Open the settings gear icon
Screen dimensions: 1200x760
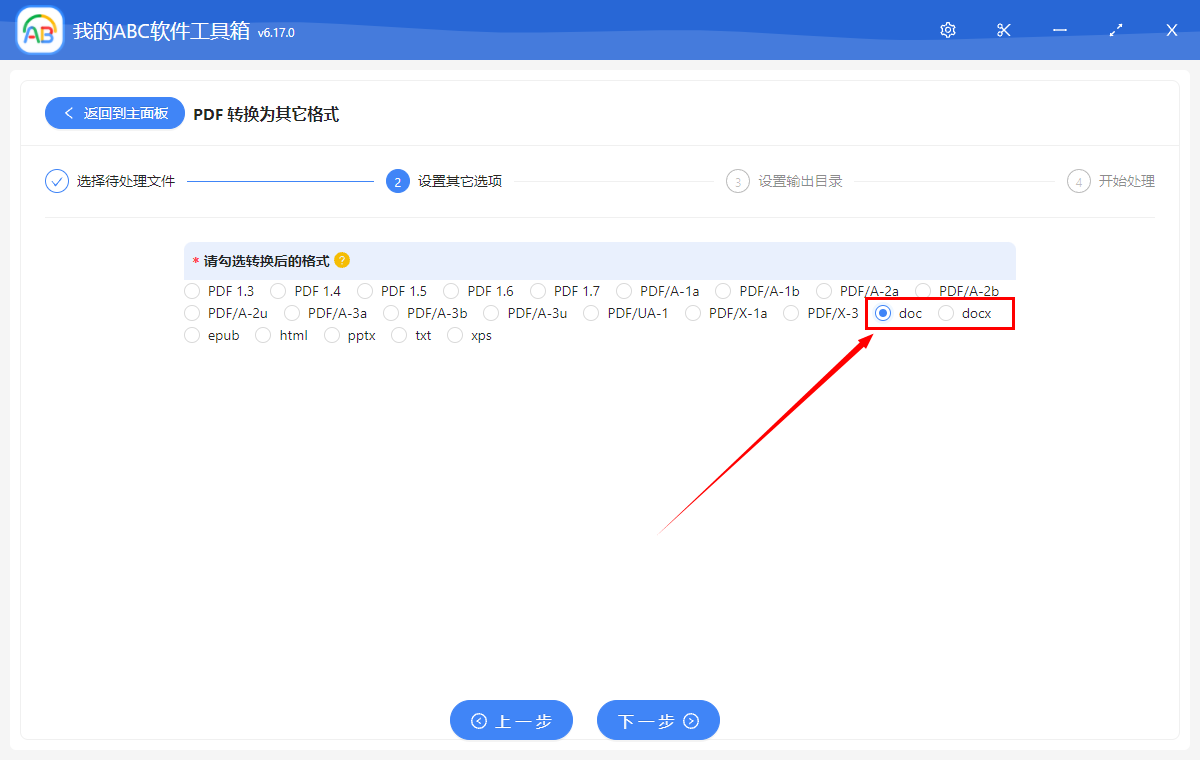click(x=947, y=30)
